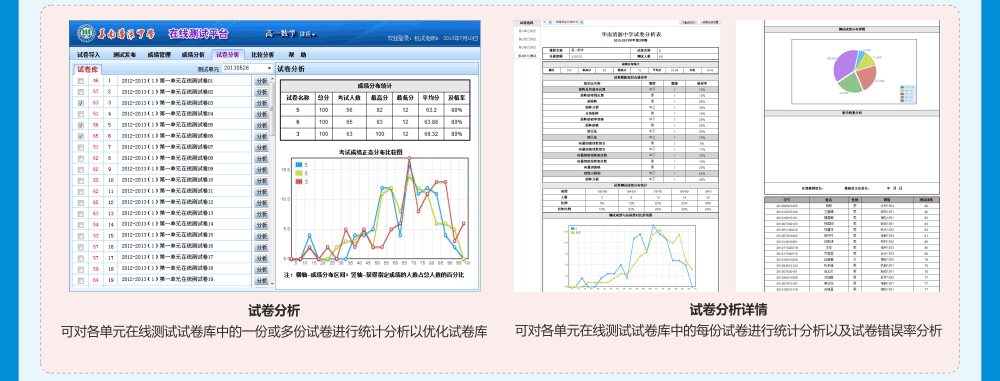1000x381 pixels.
Task: Uncheck the checkbox for test paper row 3
Action: [80, 103]
